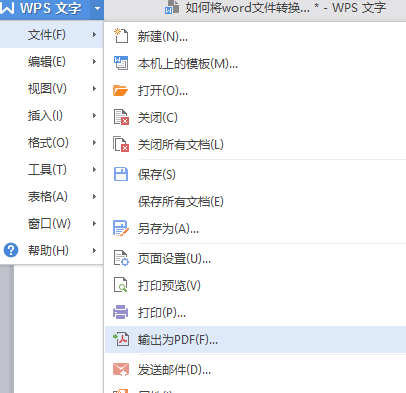The height and width of the screenshot is (393, 406).
Task: Click the Page Setup gear icon
Action: click(x=121, y=258)
